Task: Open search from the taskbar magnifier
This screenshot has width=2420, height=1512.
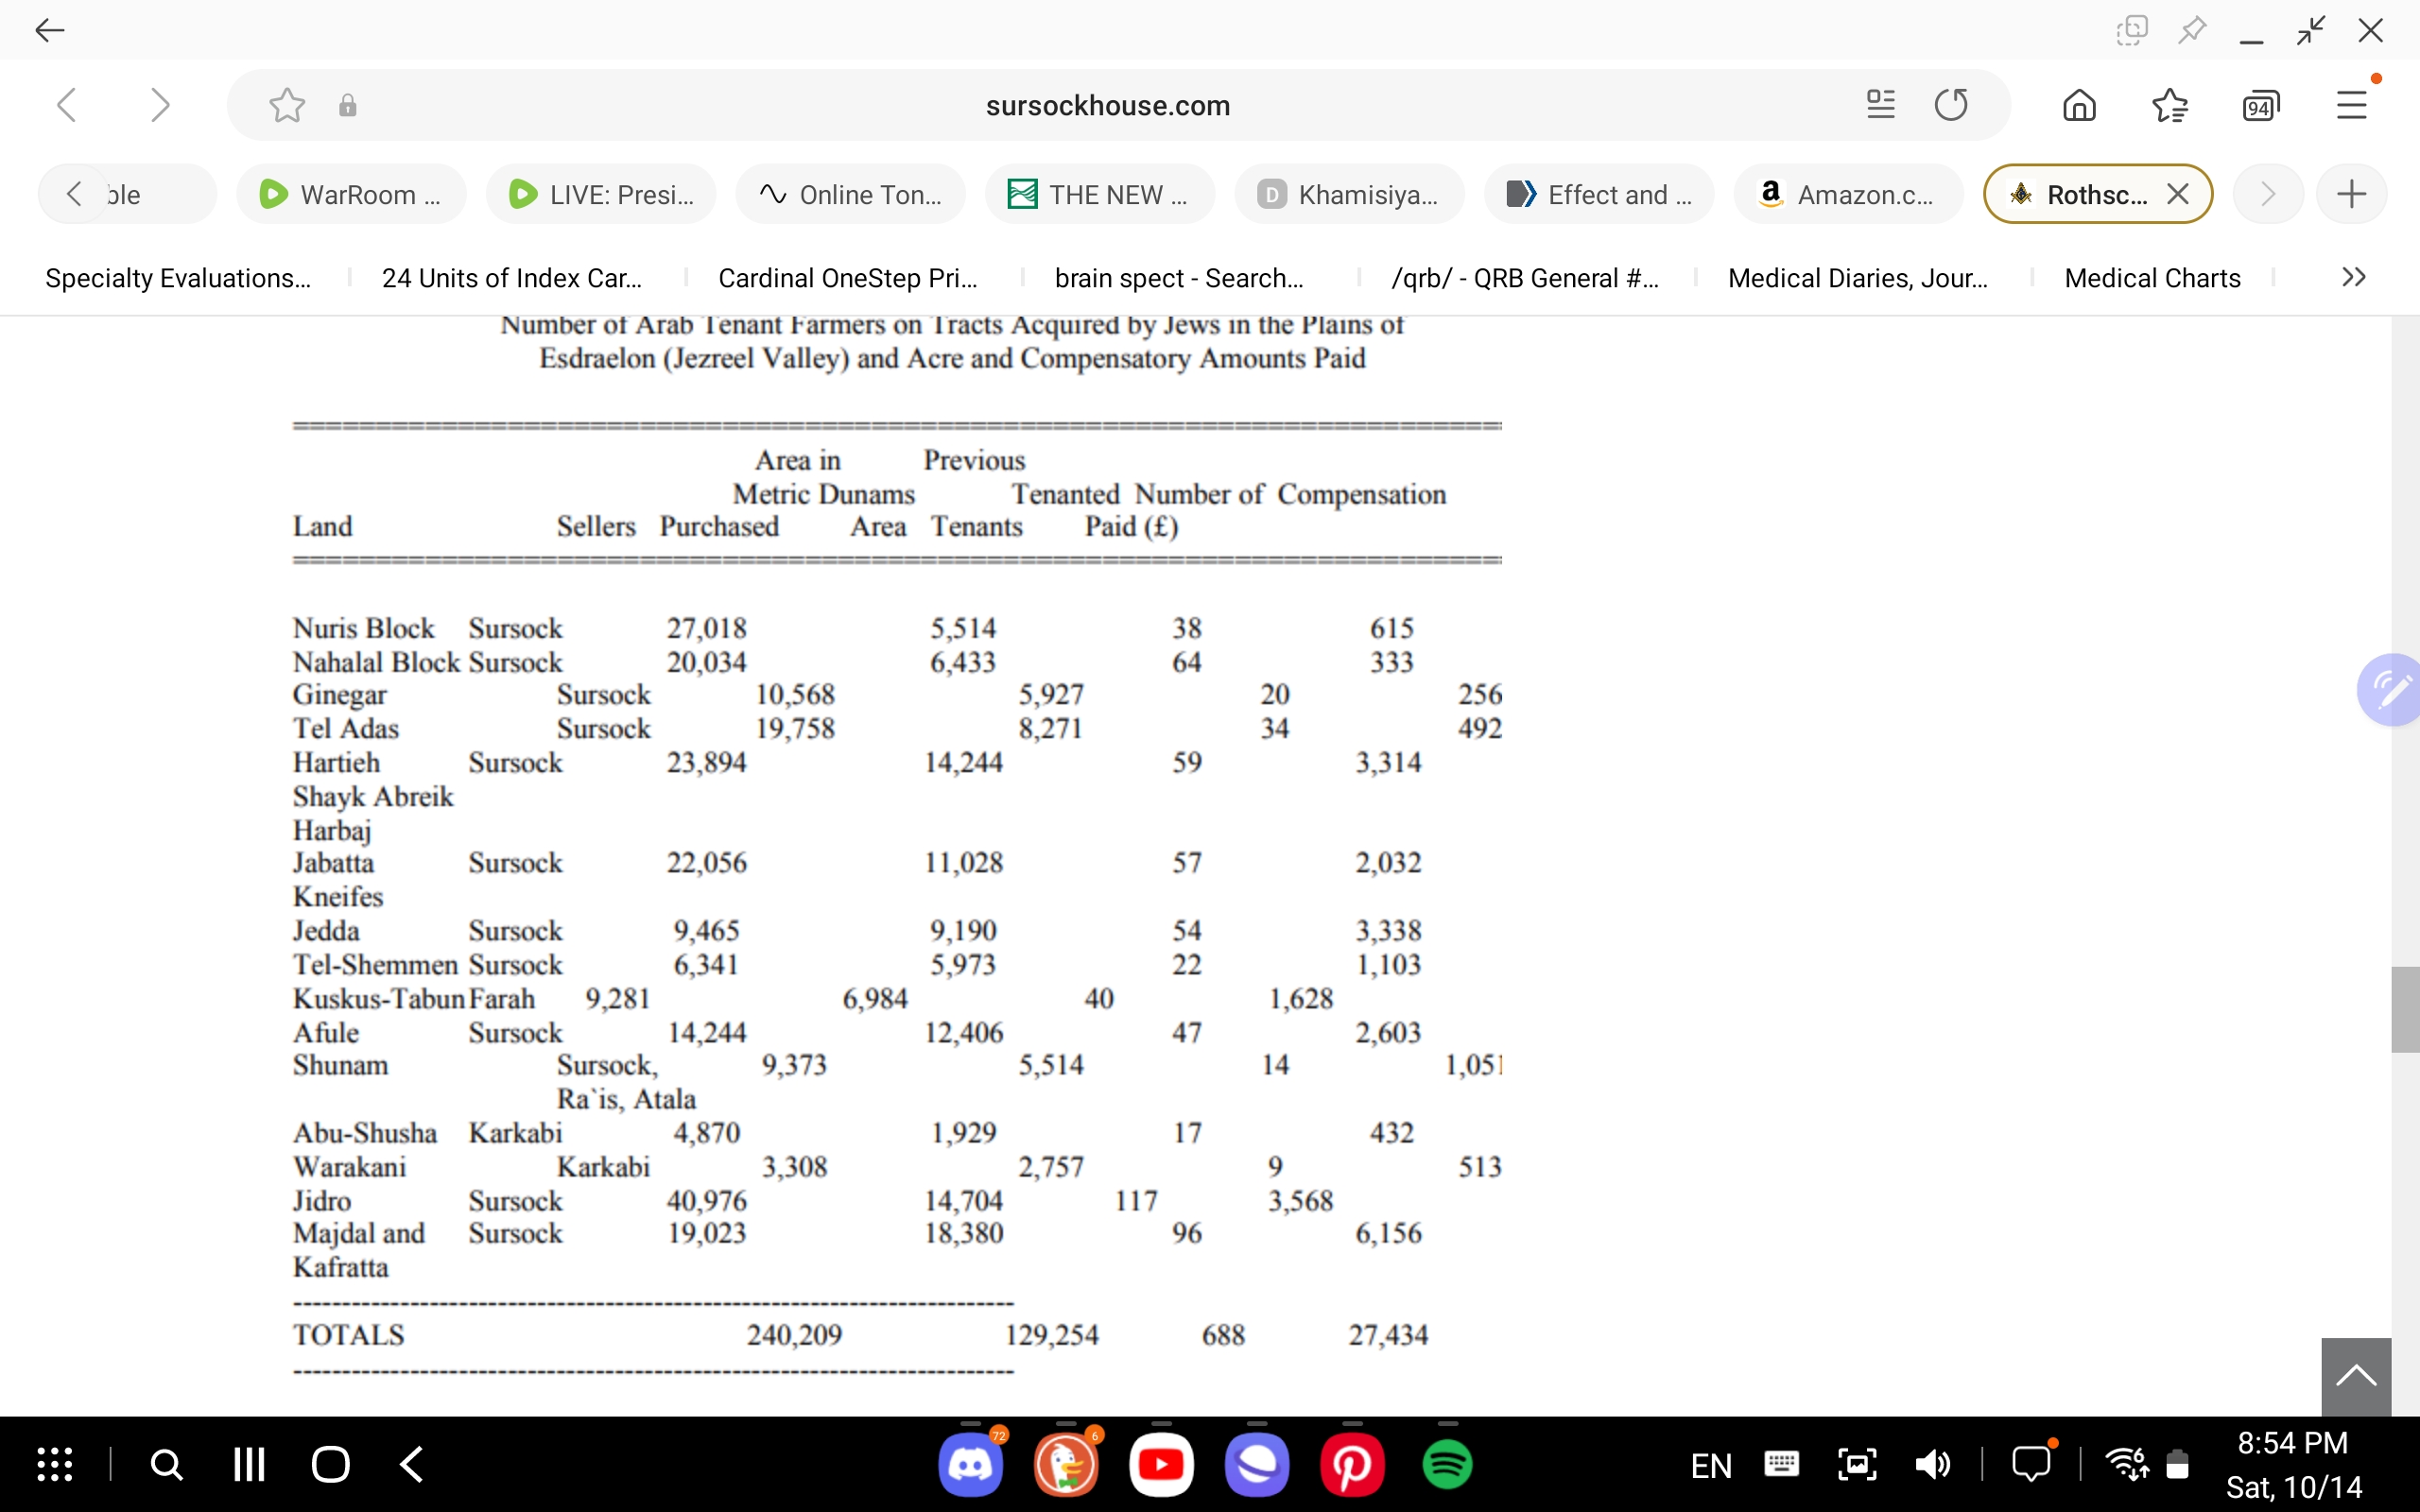Action: tap(167, 1465)
